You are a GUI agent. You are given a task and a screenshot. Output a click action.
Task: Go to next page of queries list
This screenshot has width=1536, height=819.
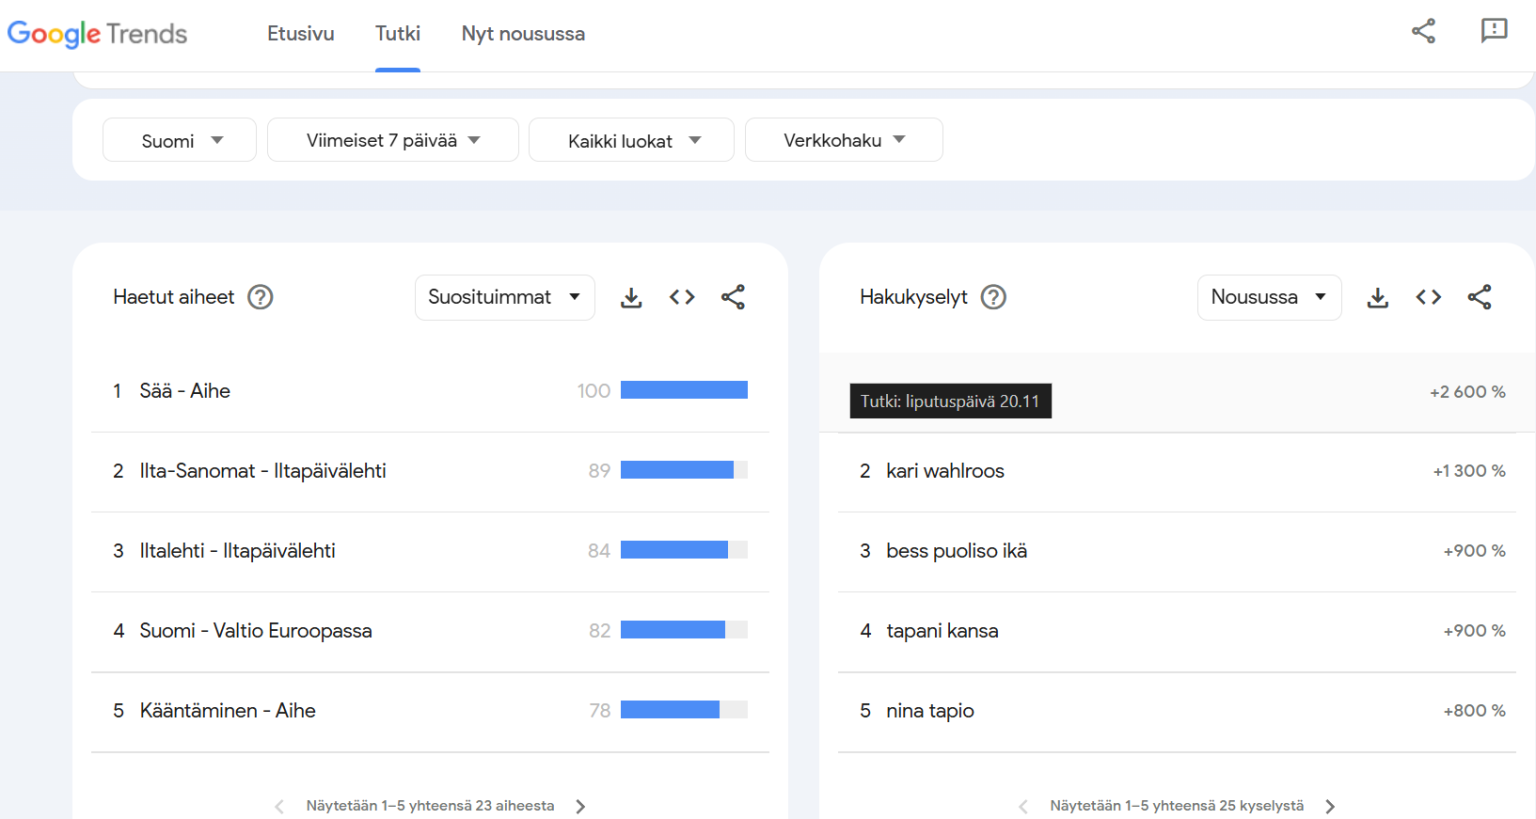(x=1330, y=806)
